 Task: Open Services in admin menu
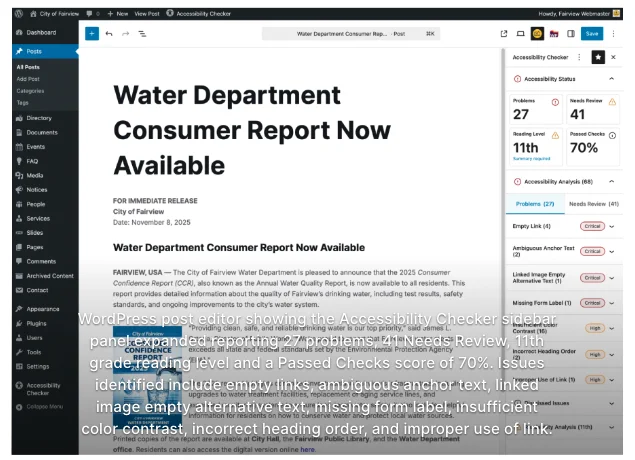45,218
